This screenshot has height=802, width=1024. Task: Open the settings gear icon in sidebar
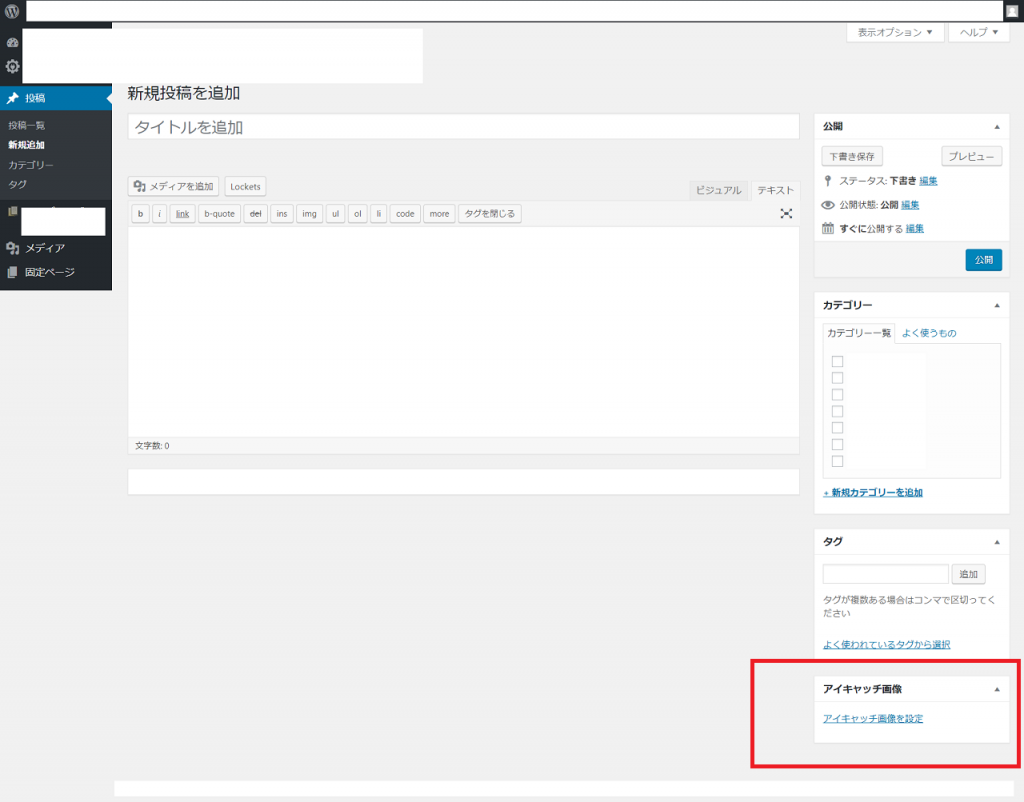coord(12,66)
